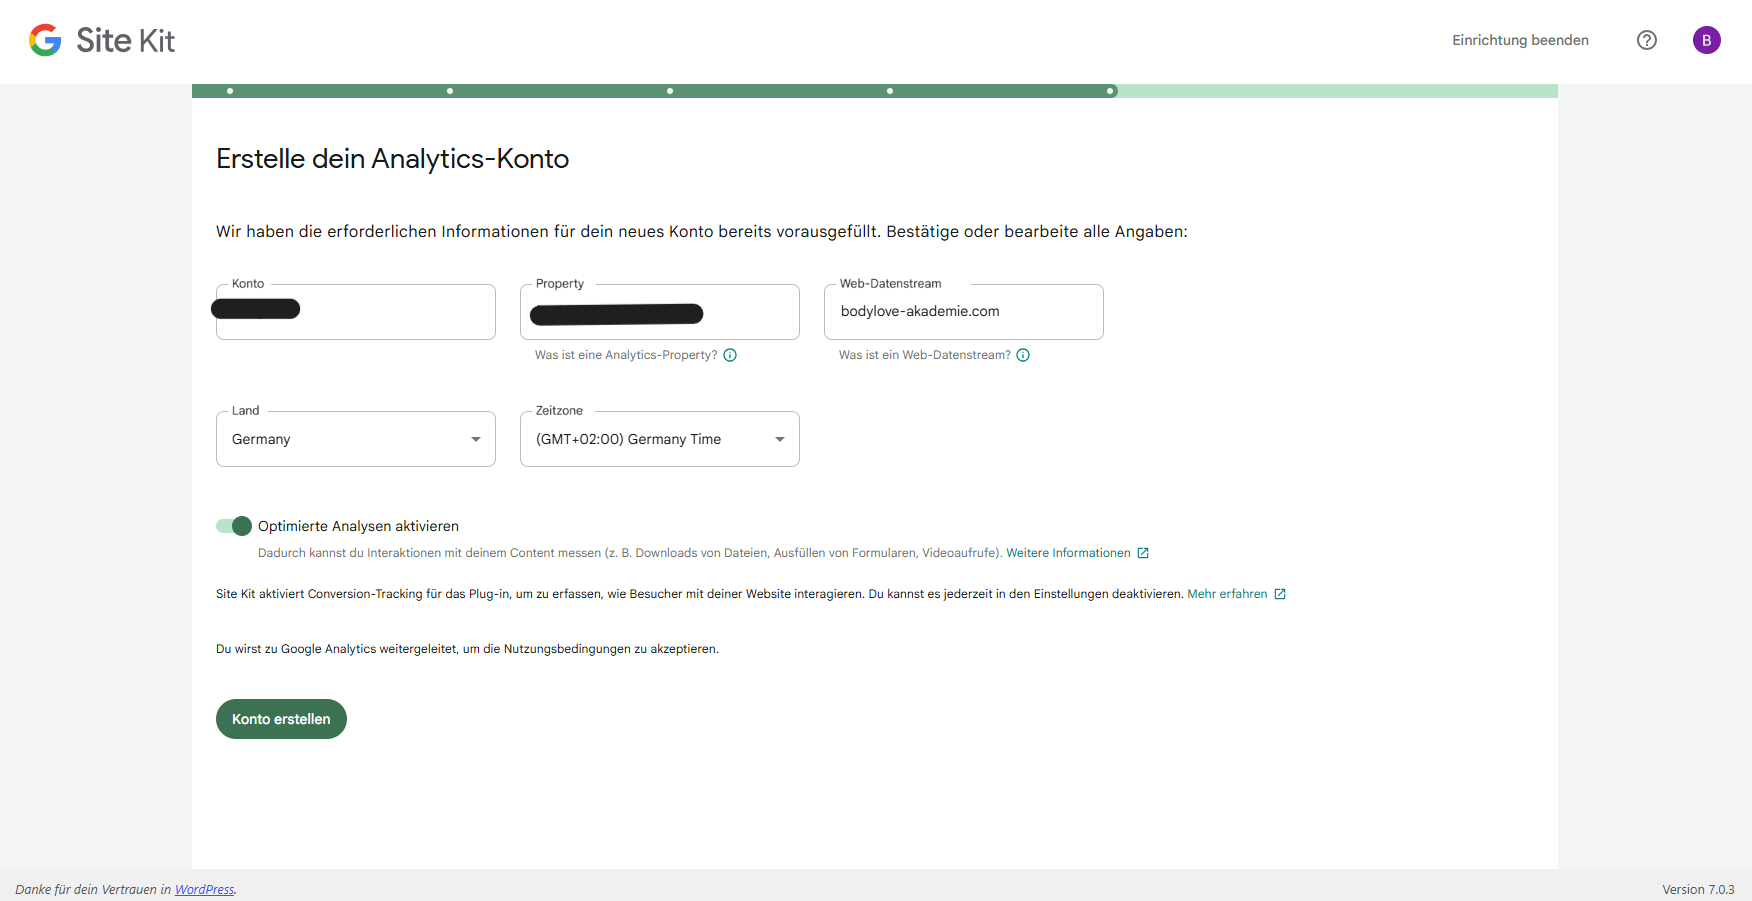
Task: Click external link icon after Weitere Informationen
Action: click(1143, 553)
